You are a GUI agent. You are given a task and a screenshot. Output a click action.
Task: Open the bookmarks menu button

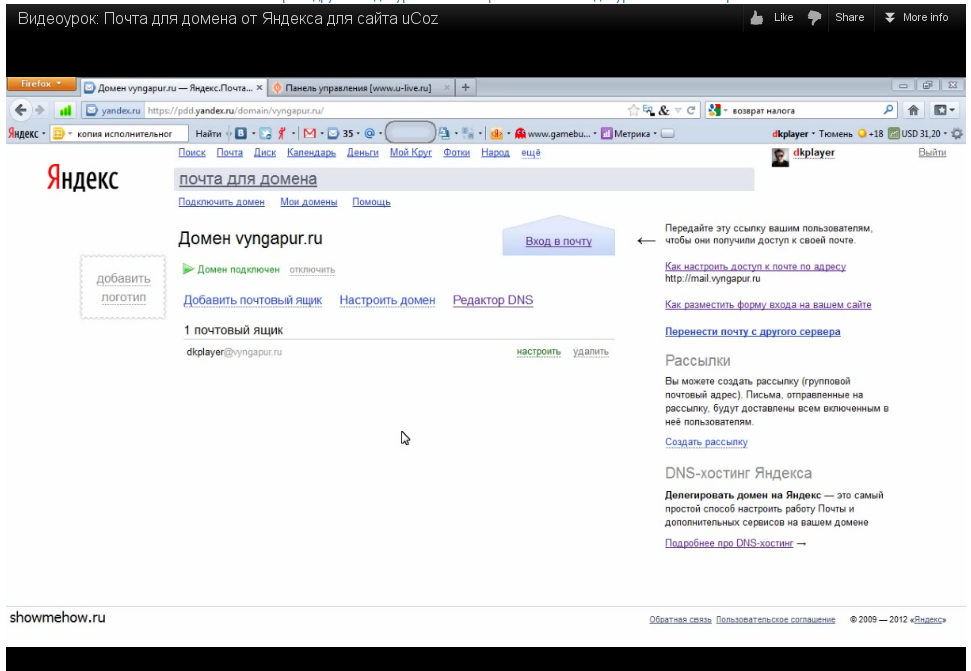point(944,110)
